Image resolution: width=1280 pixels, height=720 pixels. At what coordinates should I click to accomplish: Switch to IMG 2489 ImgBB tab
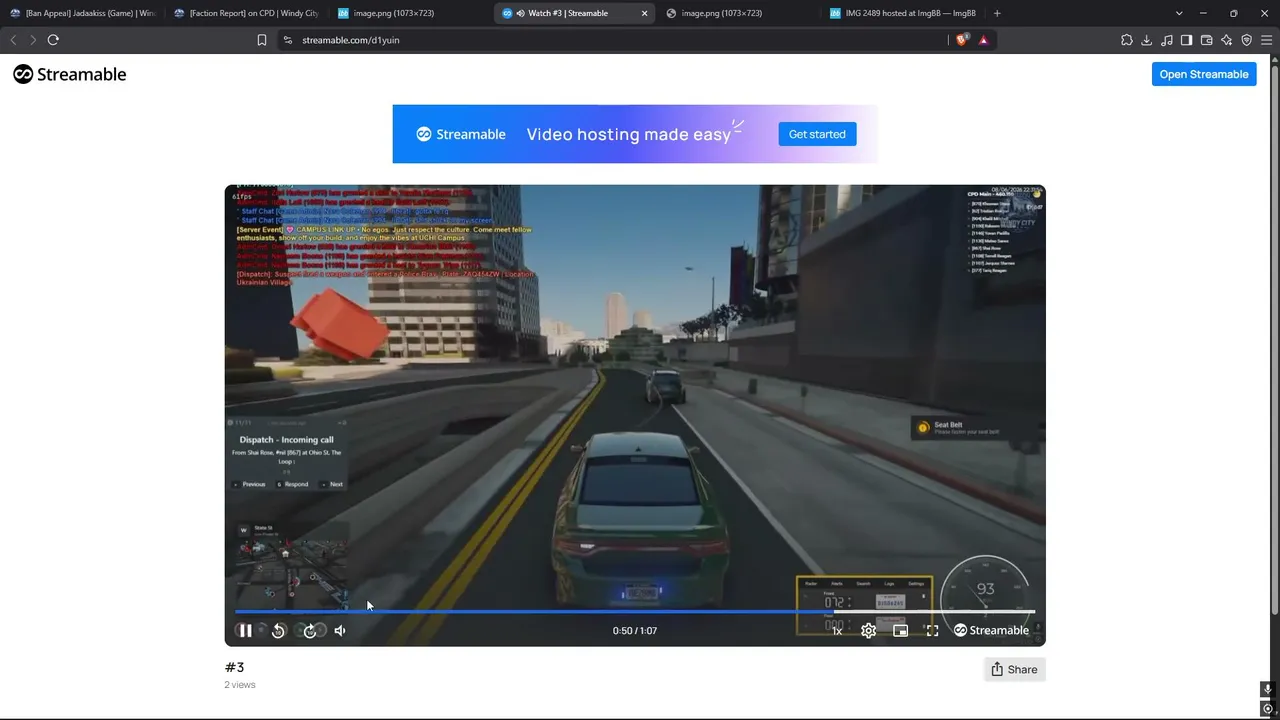click(x=902, y=13)
